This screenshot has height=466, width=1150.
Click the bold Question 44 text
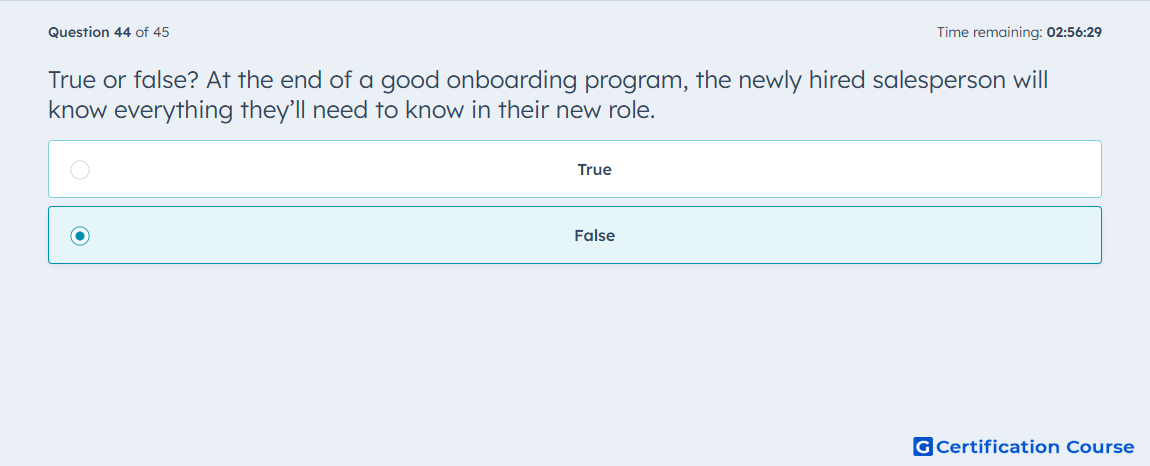90,32
